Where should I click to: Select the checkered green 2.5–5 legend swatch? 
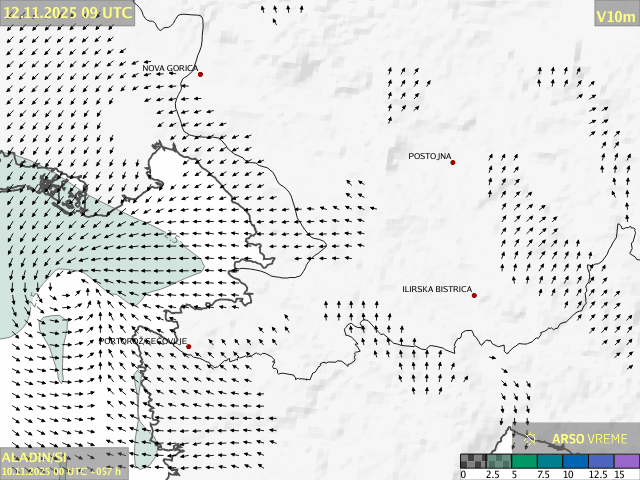click(x=497, y=461)
